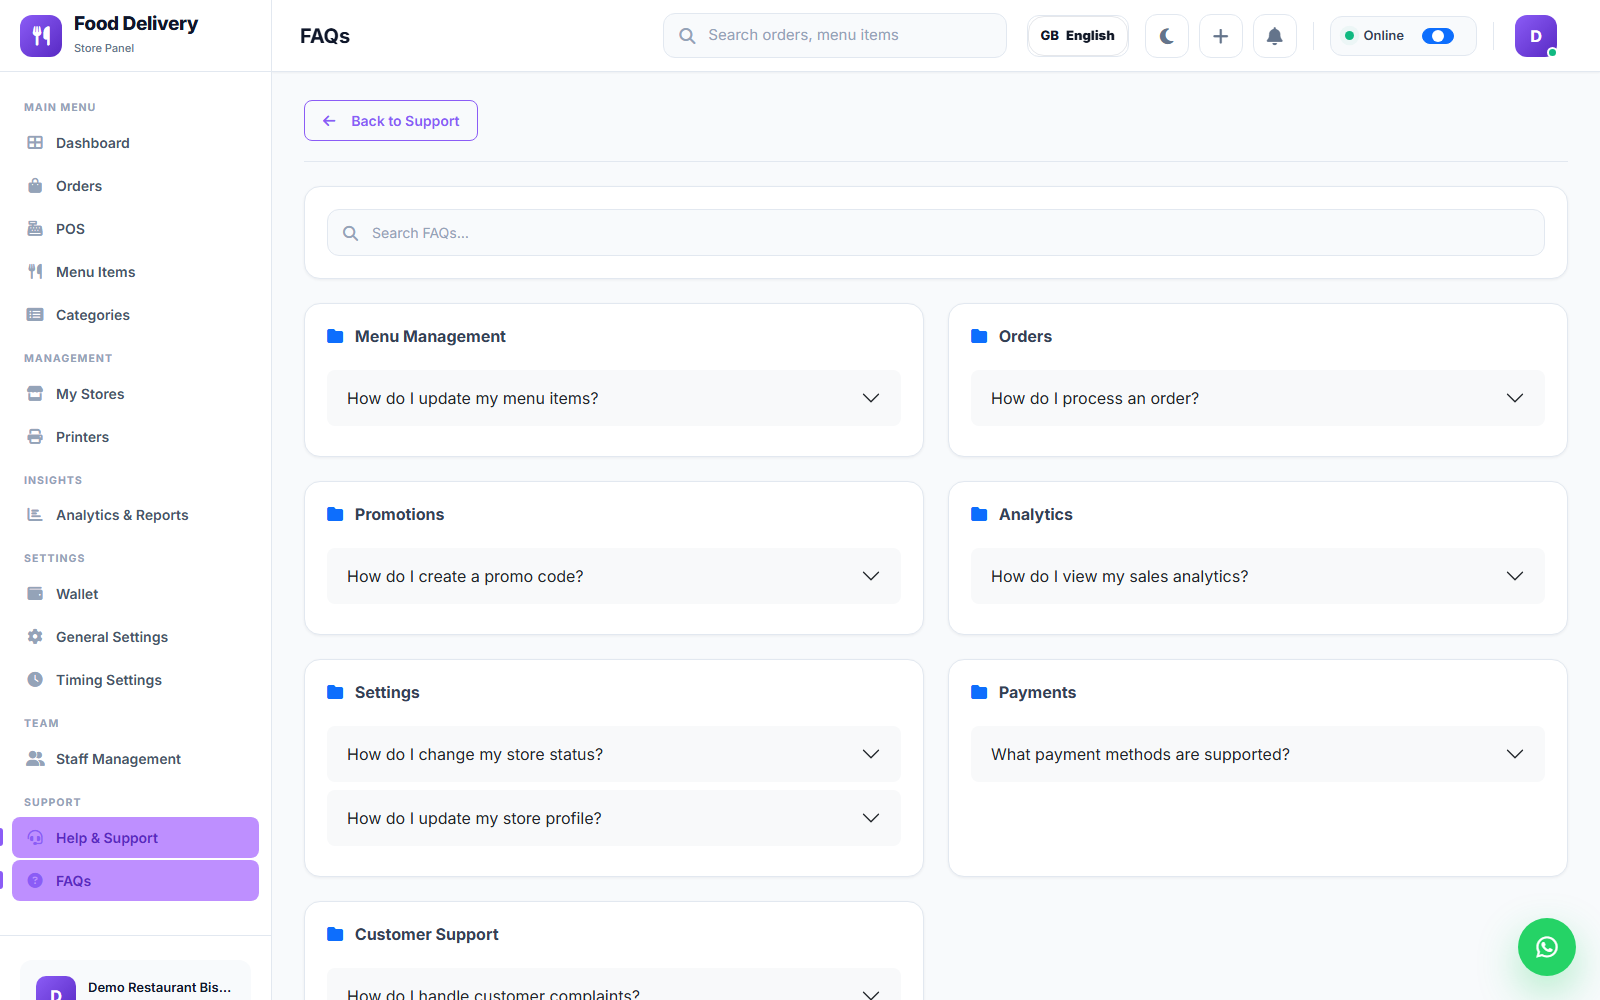Open the FAQs sidebar link

tap(135, 881)
